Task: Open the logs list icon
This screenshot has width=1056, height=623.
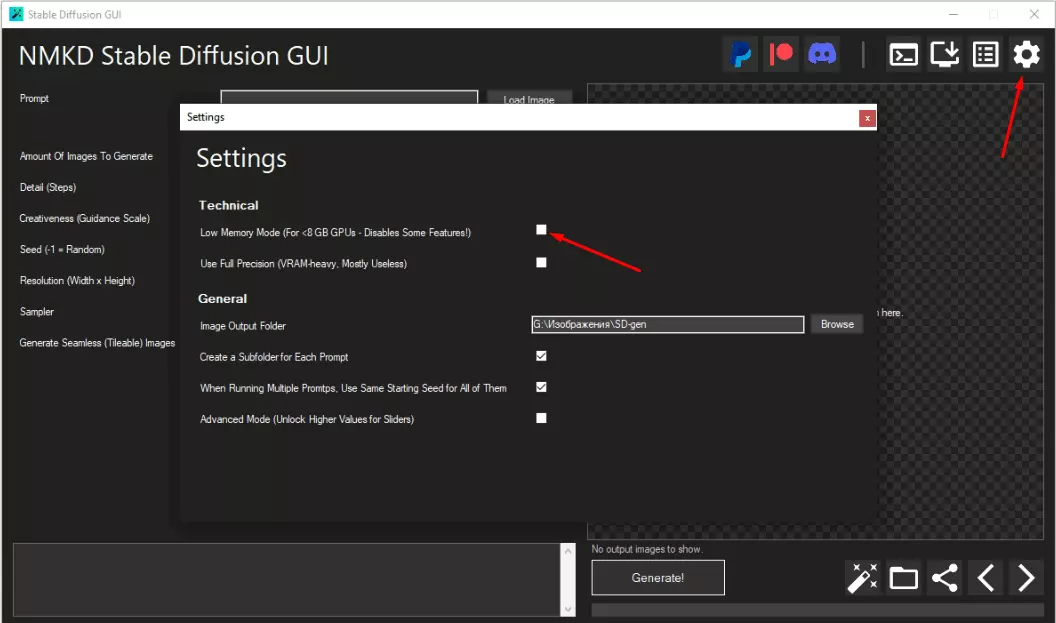Action: pyautogui.click(x=985, y=55)
